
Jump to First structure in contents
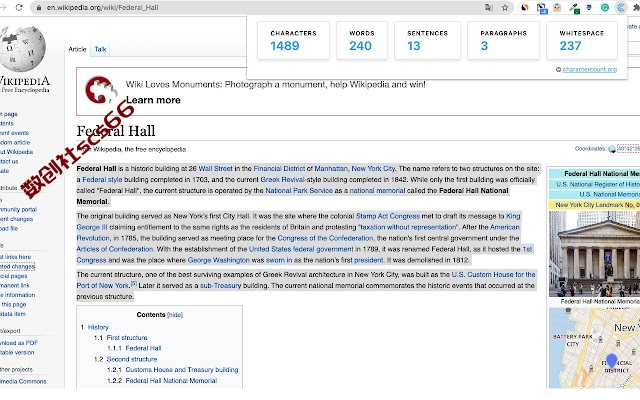[x=127, y=338]
